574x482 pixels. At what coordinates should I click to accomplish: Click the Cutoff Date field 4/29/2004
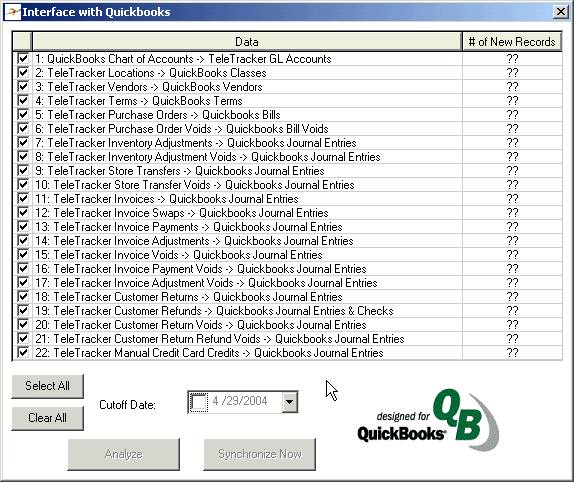(240, 401)
